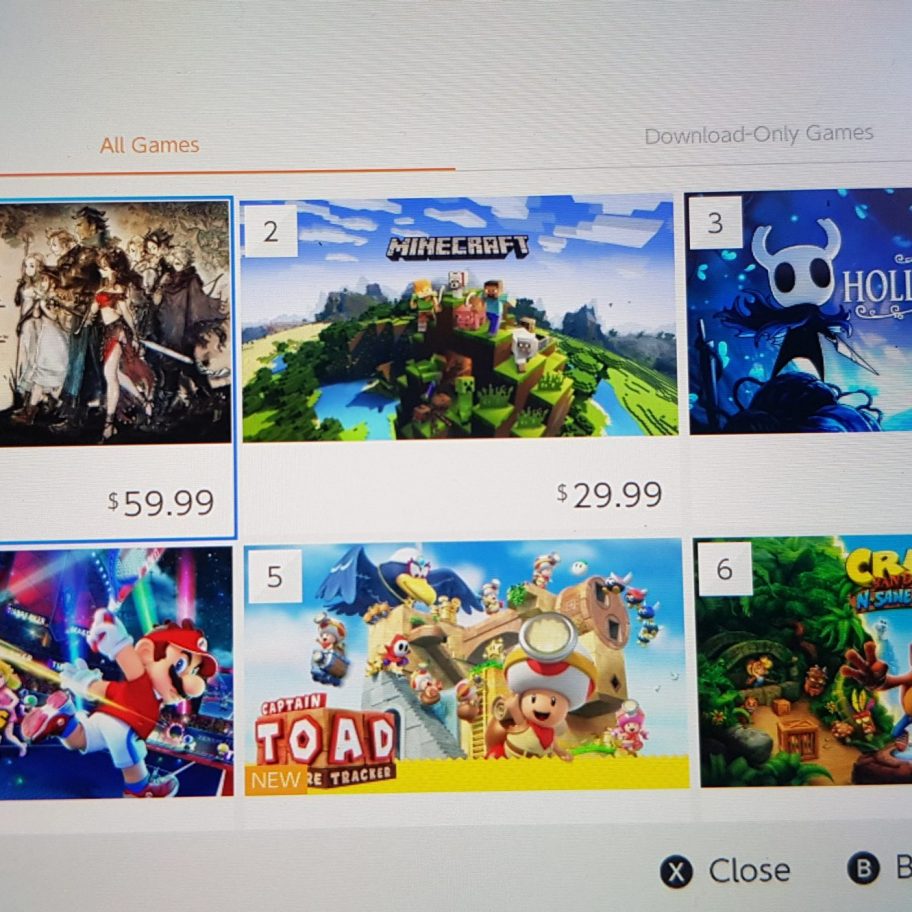Select the Hollow Knight game thumbnail
The image size is (912, 912).
[x=800, y=311]
